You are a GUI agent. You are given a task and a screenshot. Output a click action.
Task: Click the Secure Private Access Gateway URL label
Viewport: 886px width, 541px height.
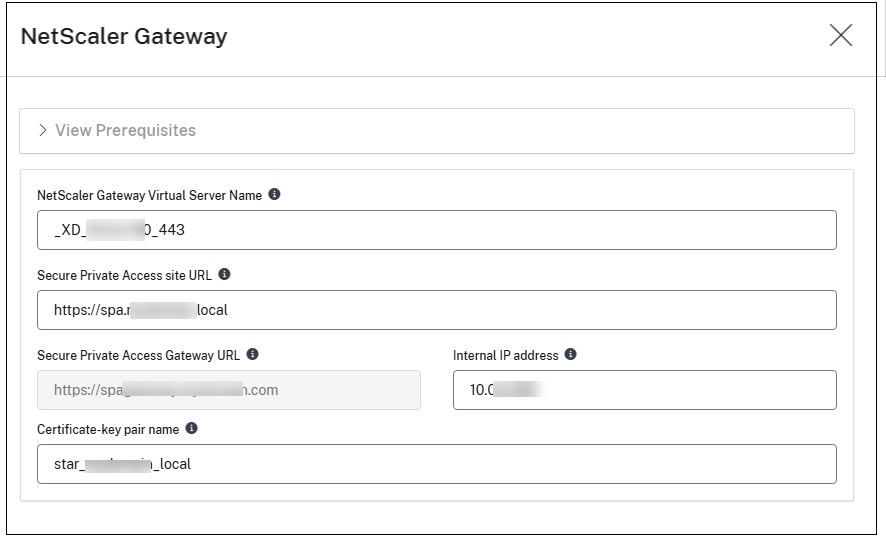click(x=138, y=355)
